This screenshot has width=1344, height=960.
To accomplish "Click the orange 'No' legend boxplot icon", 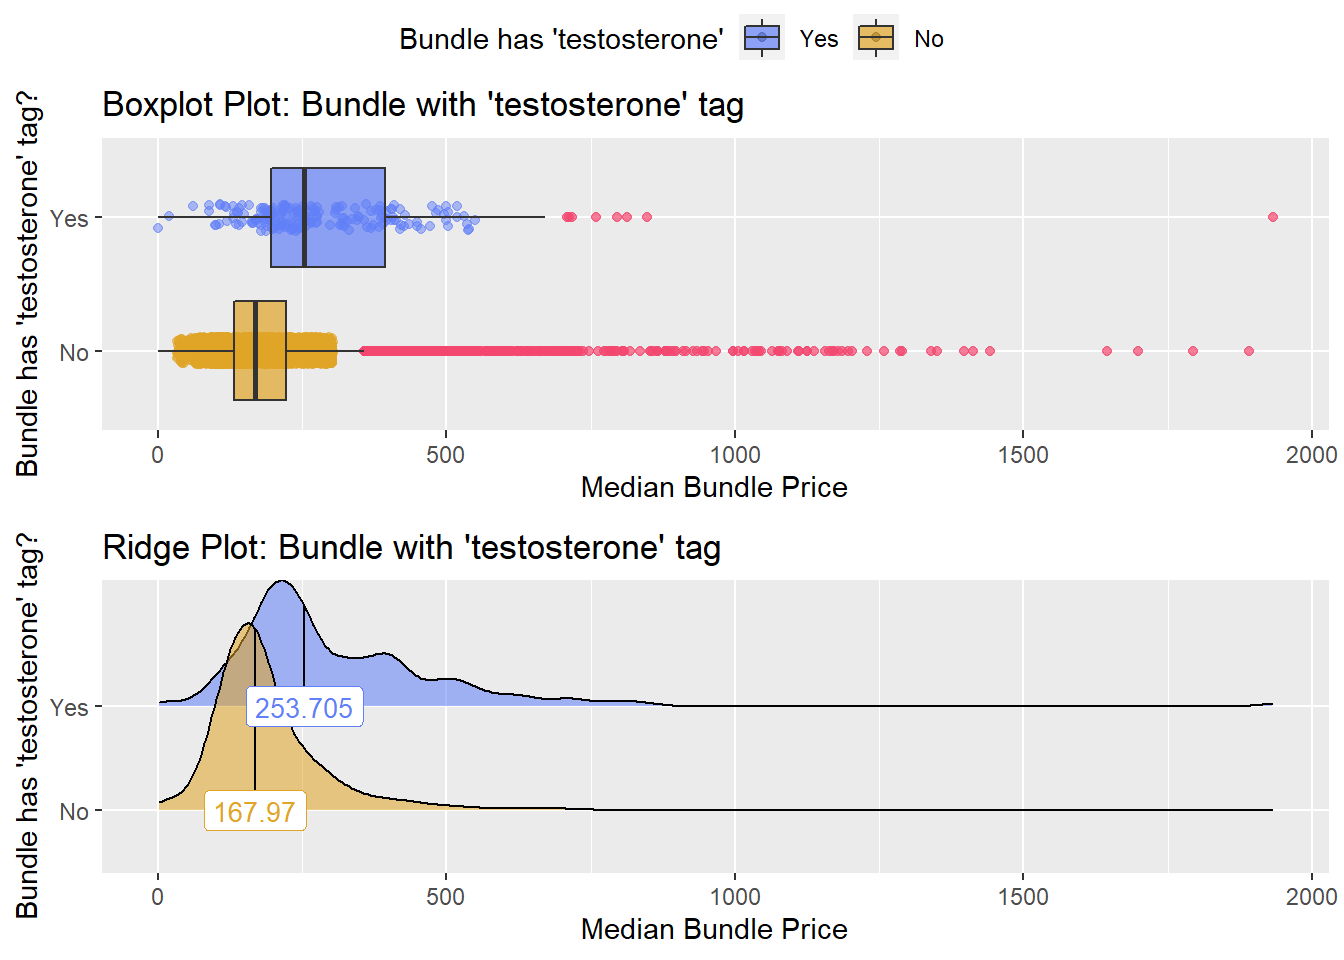I will (876, 39).
